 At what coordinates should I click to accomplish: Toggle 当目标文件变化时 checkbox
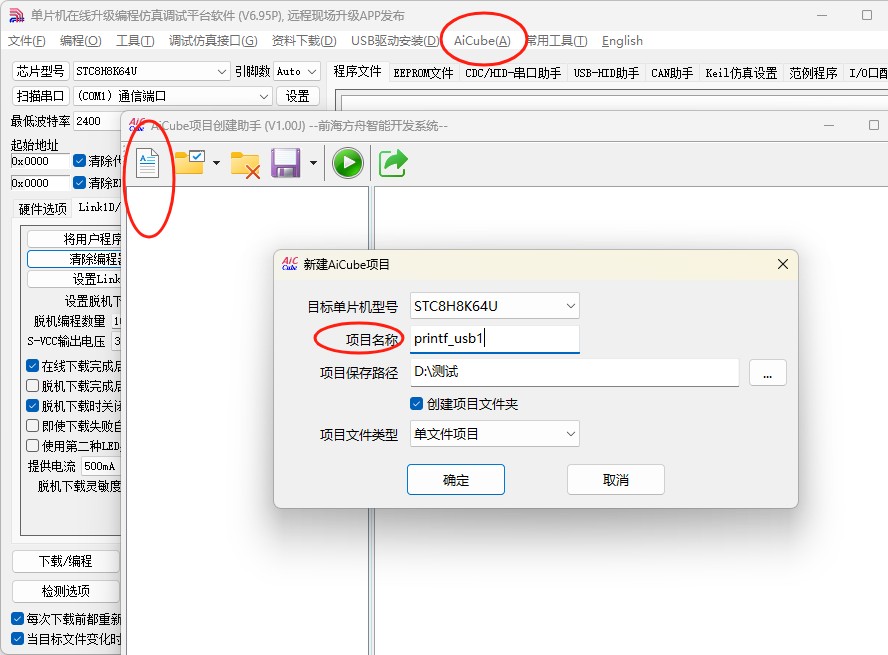click(18, 639)
